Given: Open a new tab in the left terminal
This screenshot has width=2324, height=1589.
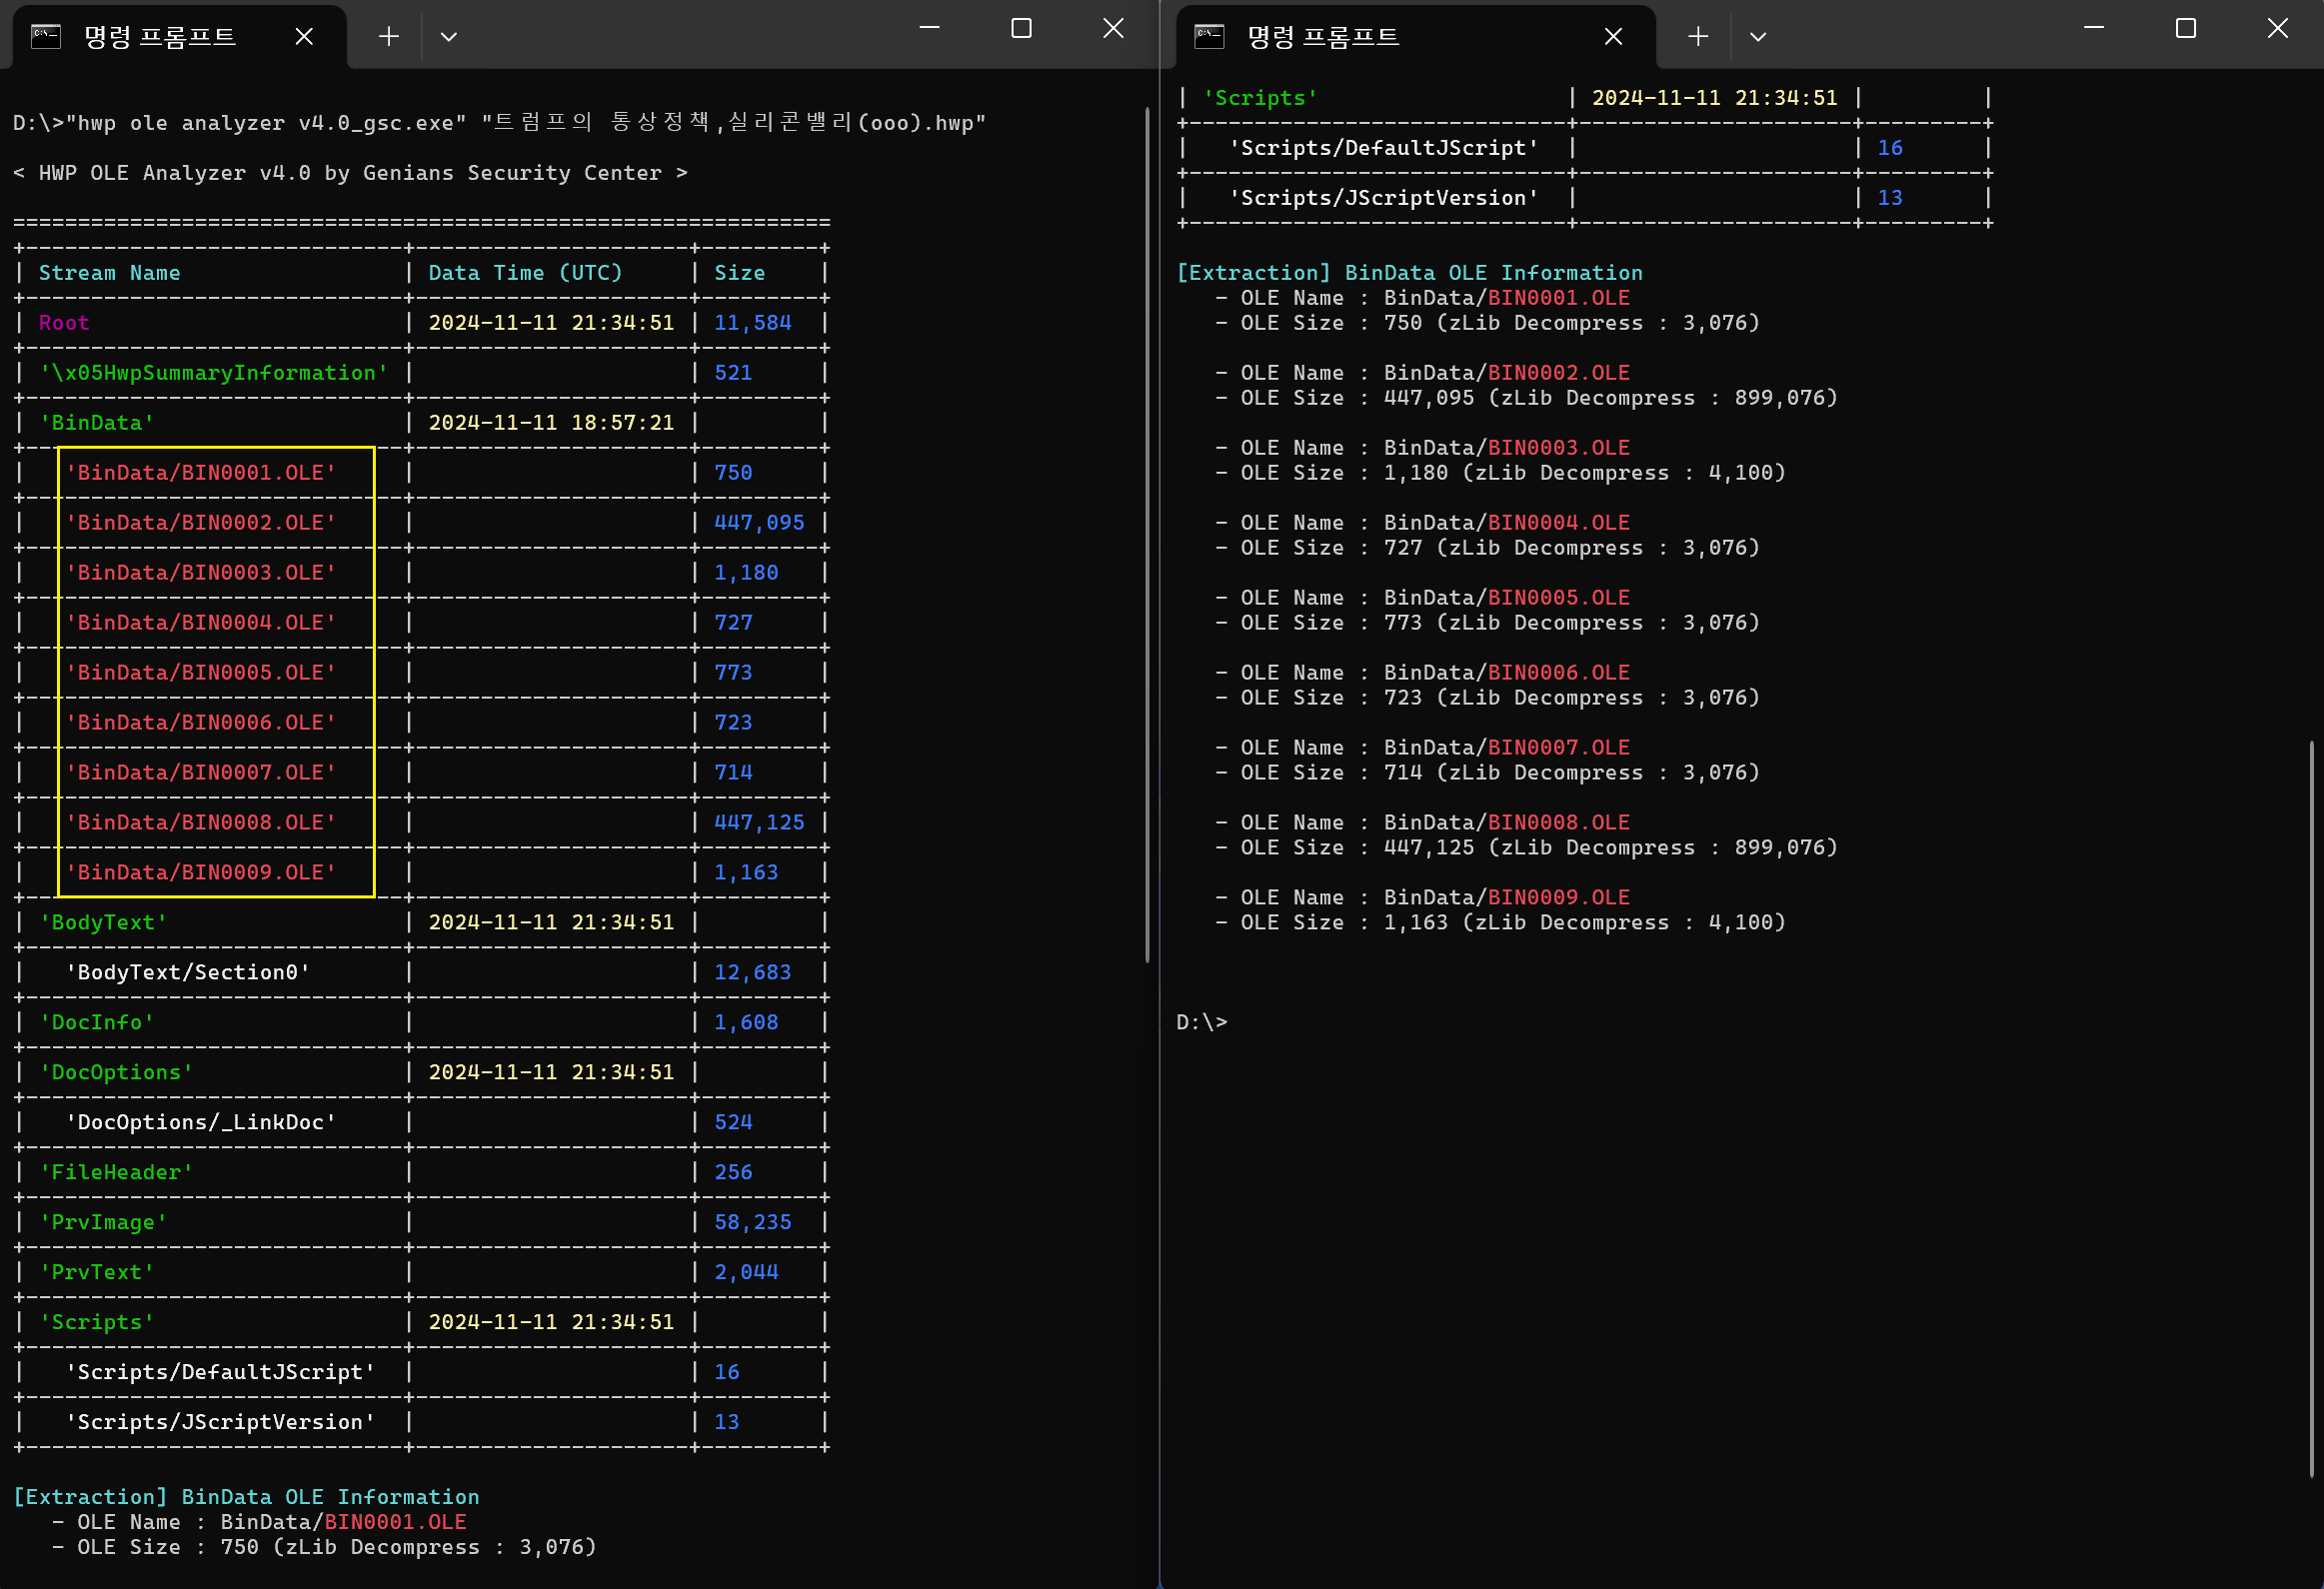Looking at the screenshot, I should pyautogui.click(x=389, y=37).
